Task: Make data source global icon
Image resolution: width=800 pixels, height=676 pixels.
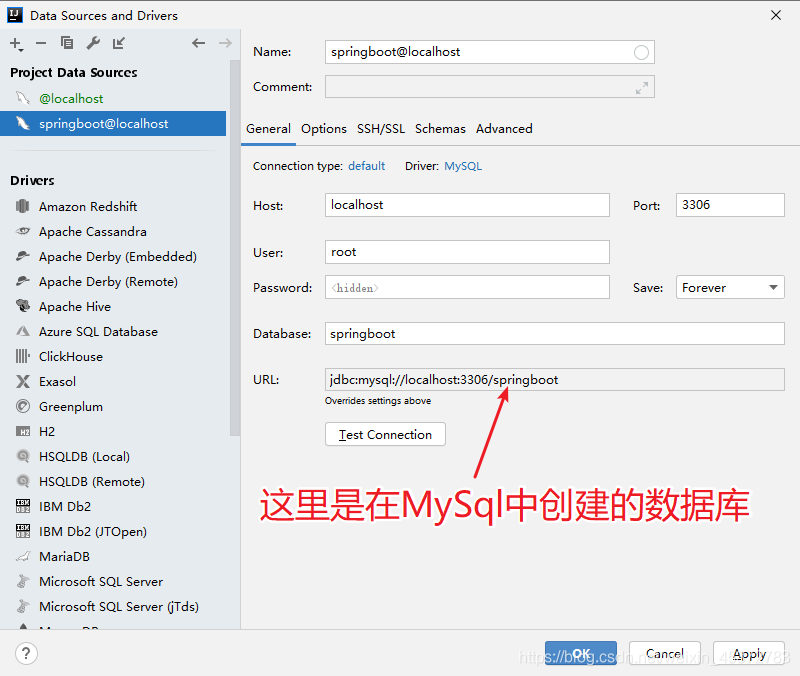Action: click(118, 43)
